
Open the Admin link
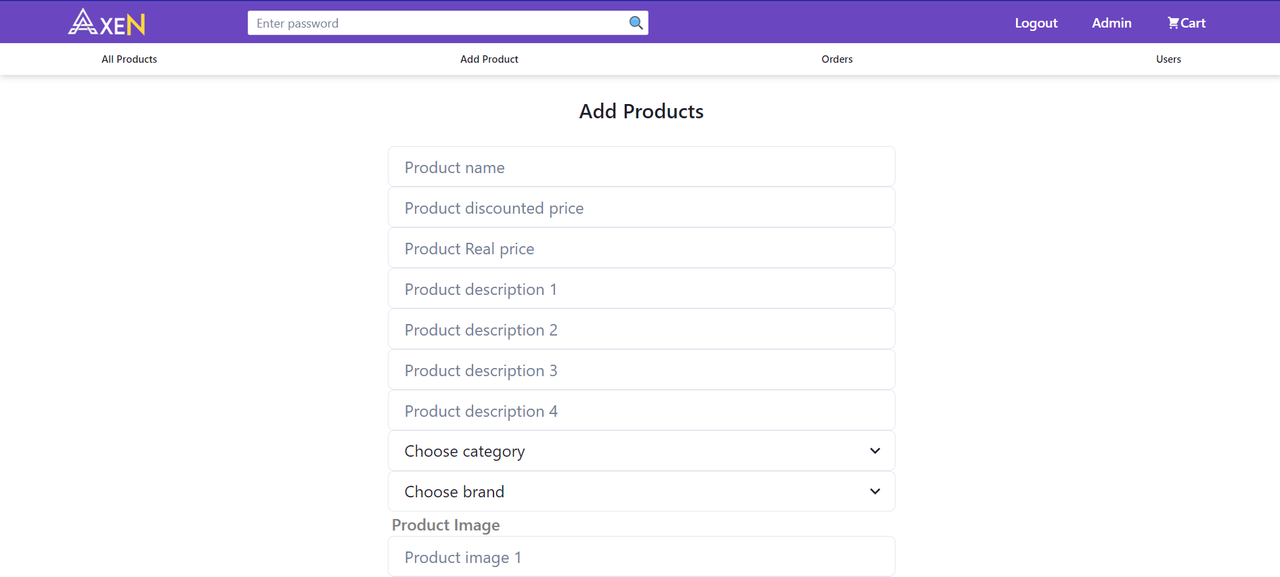pyautogui.click(x=1111, y=23)
